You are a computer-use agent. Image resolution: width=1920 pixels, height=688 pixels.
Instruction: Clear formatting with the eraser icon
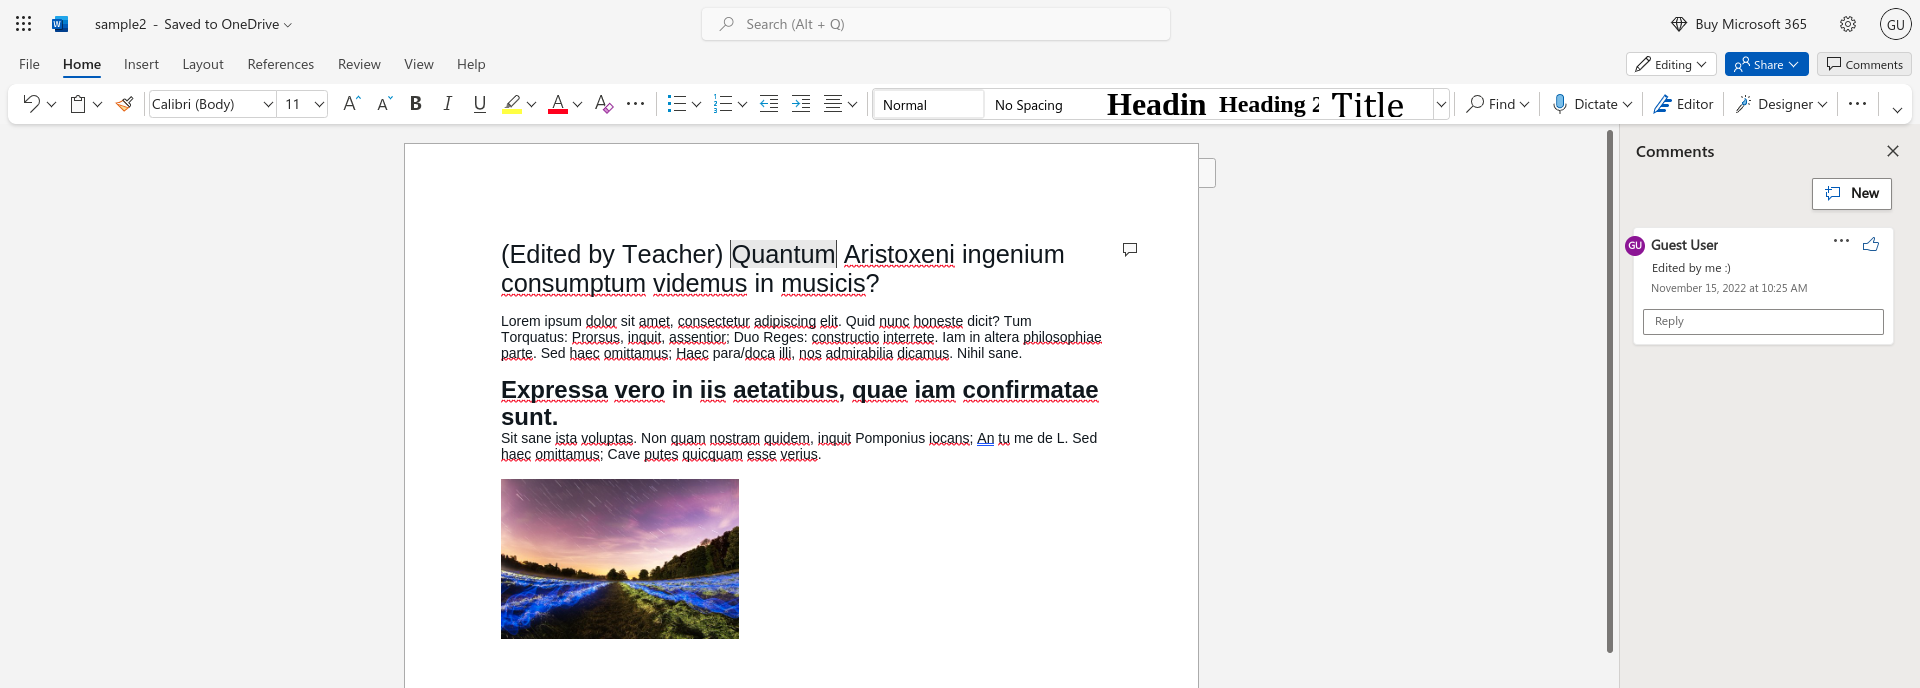(x=603, y=104)
